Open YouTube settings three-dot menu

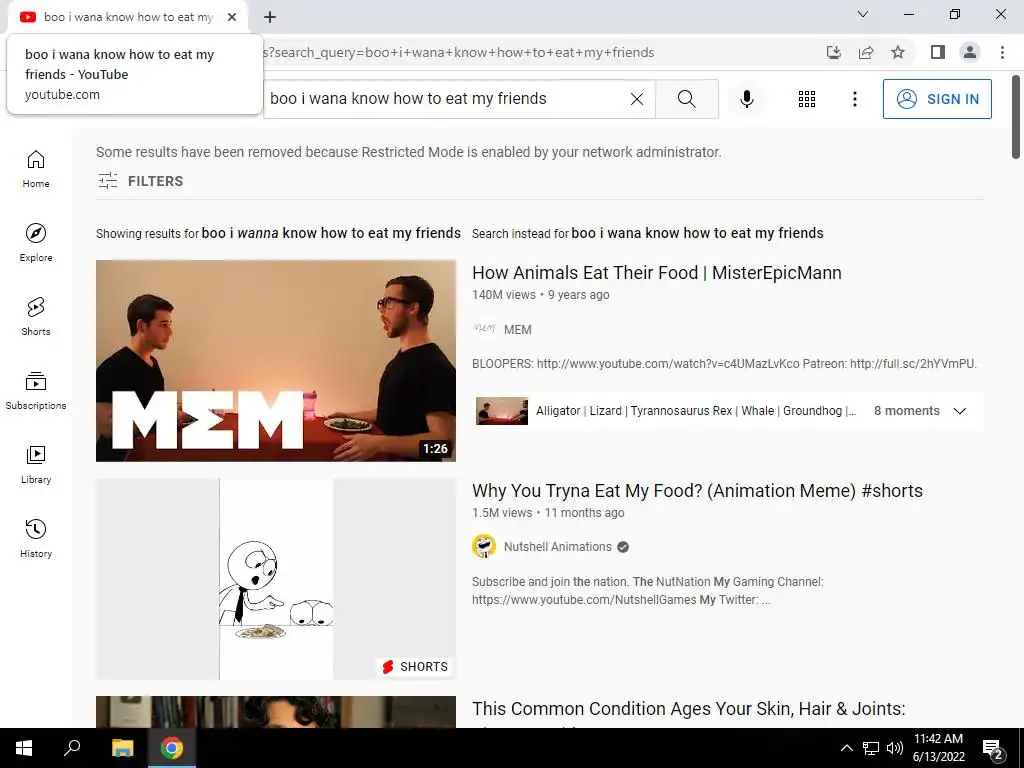[854, 99]
